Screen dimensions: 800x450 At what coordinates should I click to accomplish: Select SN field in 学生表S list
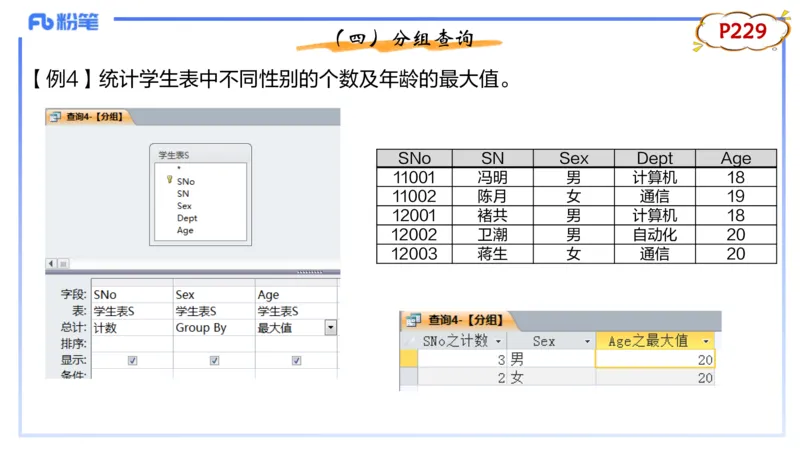pyautogui.click(x=183, y=194)
